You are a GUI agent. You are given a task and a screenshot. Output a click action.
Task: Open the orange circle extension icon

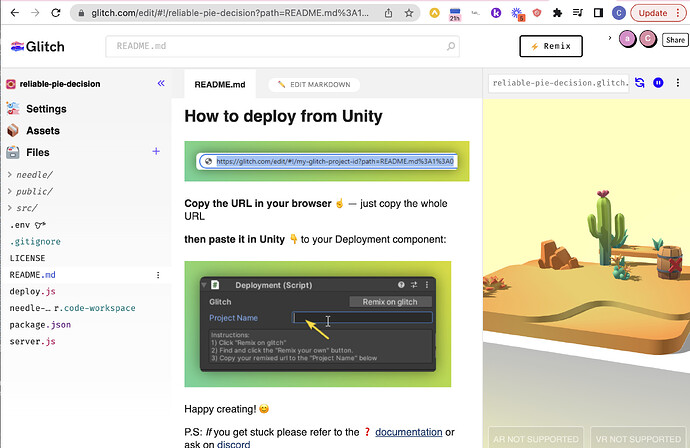434,13
